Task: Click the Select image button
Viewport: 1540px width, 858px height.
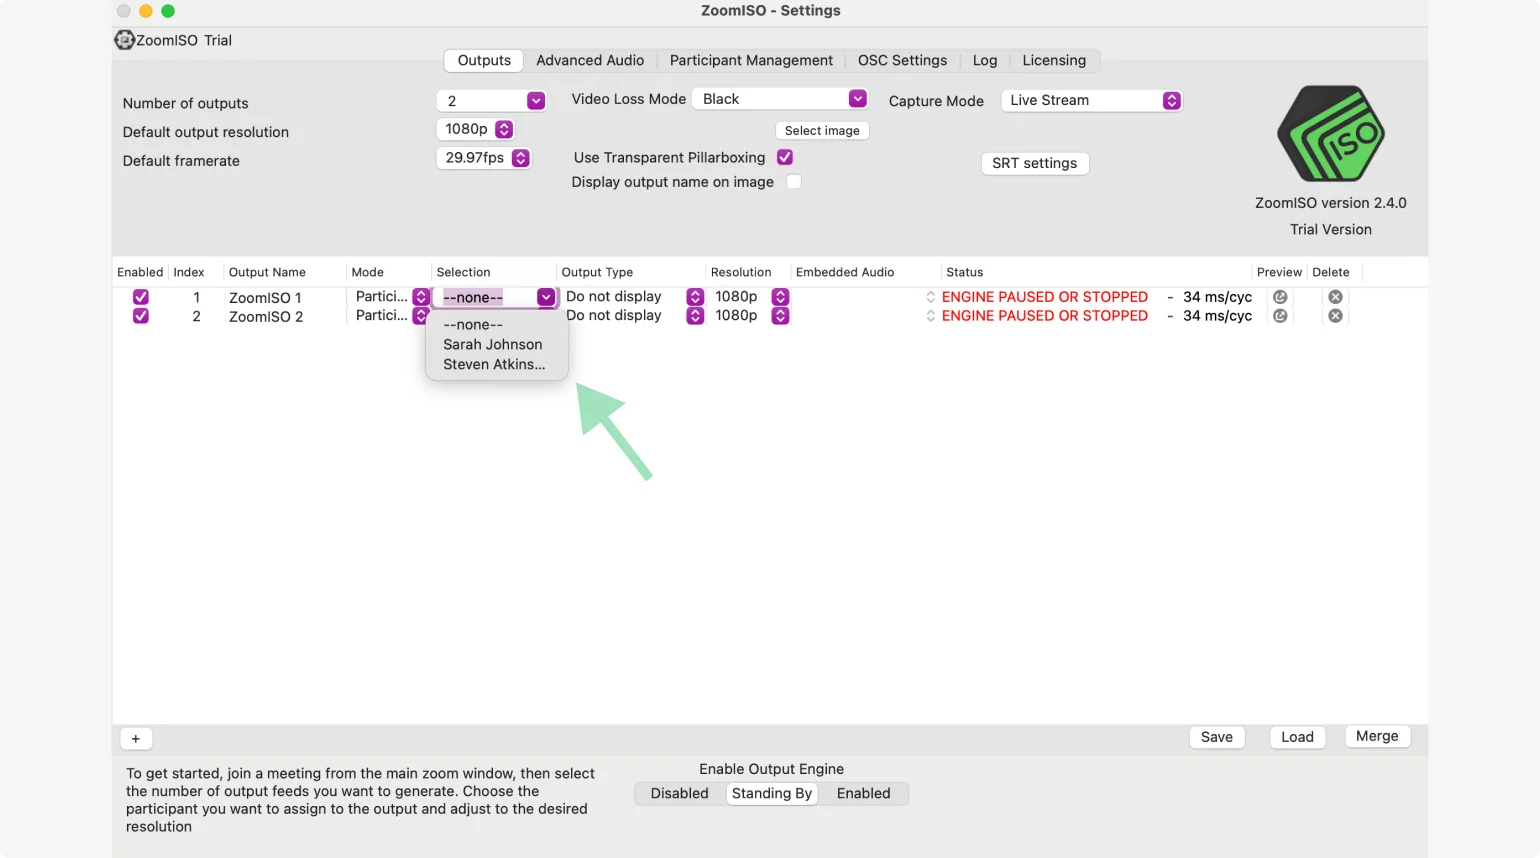Action: 822,131
